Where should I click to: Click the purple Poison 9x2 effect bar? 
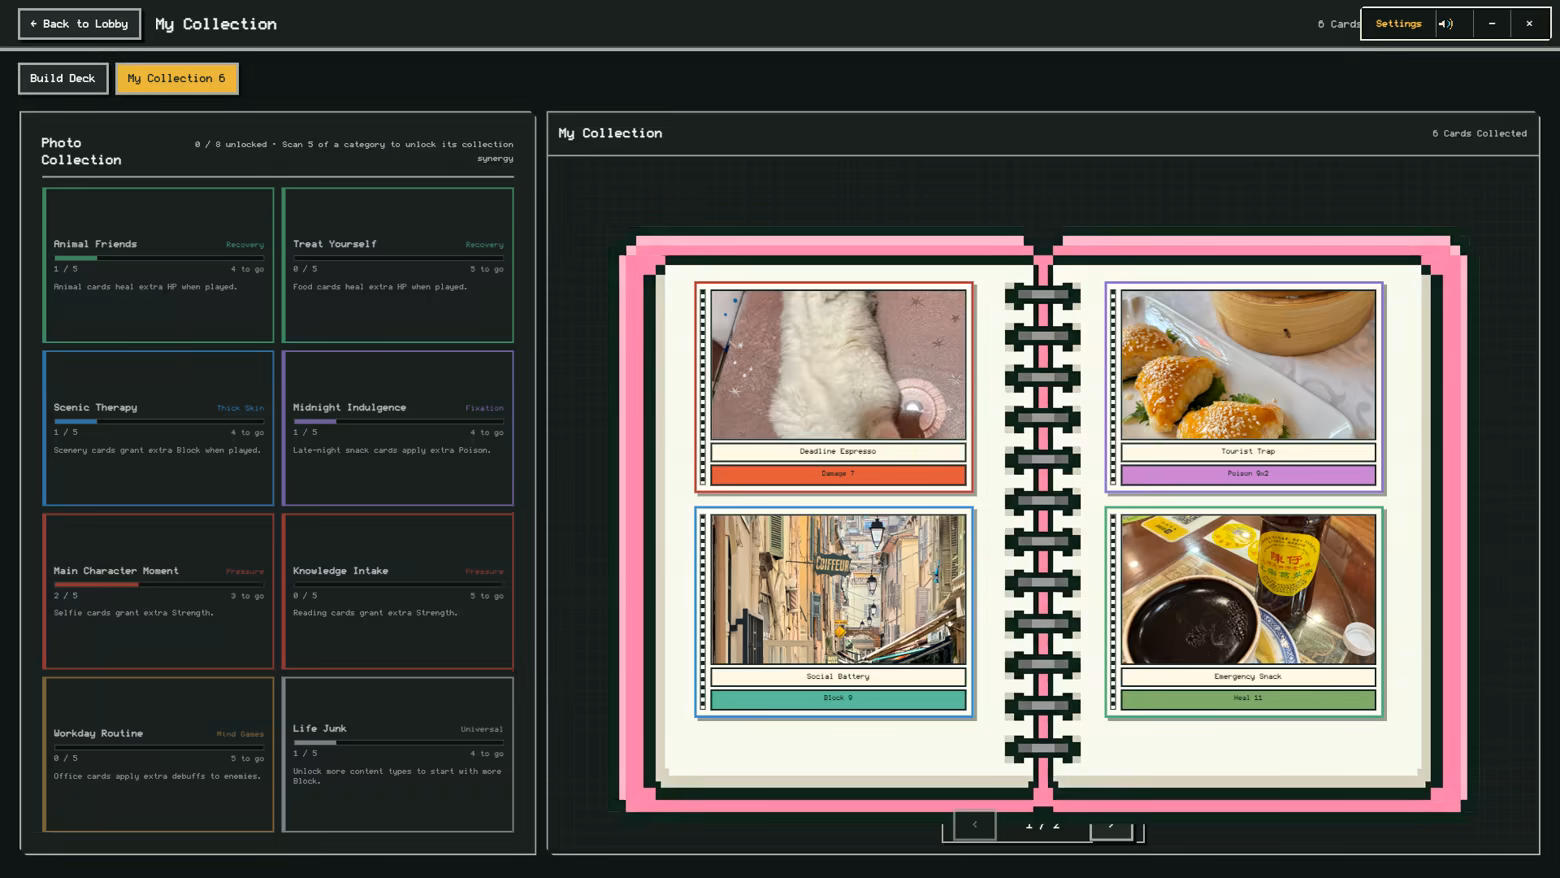(x=1248, y=474)
